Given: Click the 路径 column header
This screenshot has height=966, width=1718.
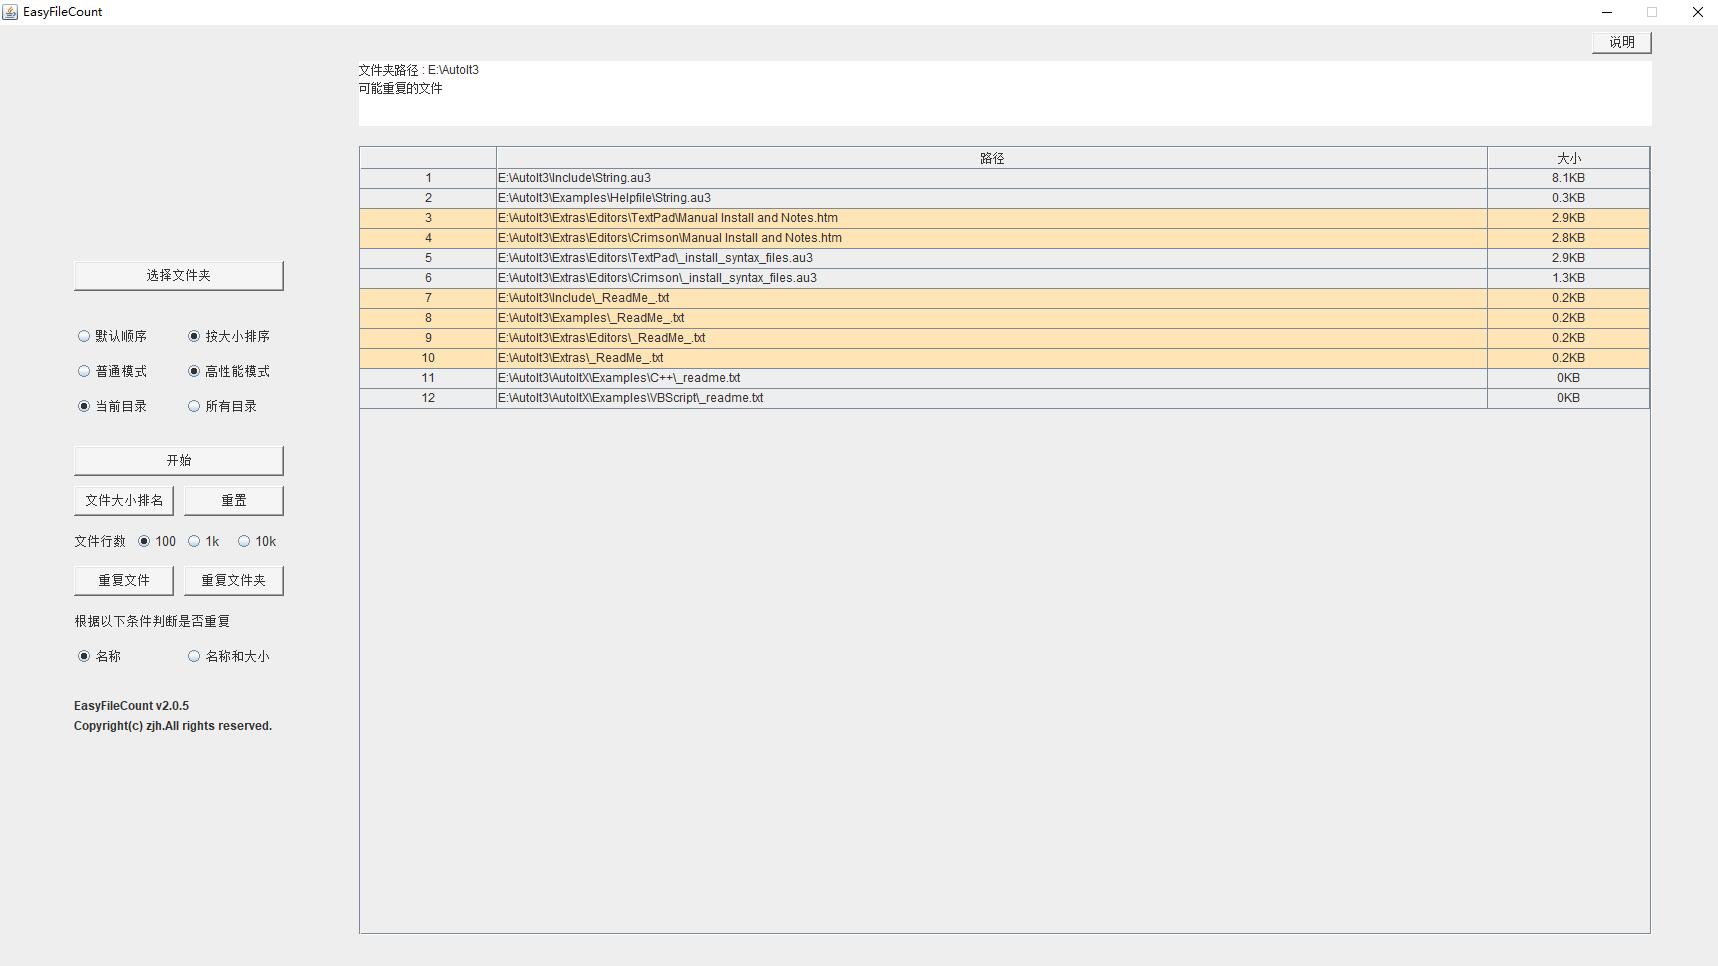Looking at the screenshot, I should [991, 158].
